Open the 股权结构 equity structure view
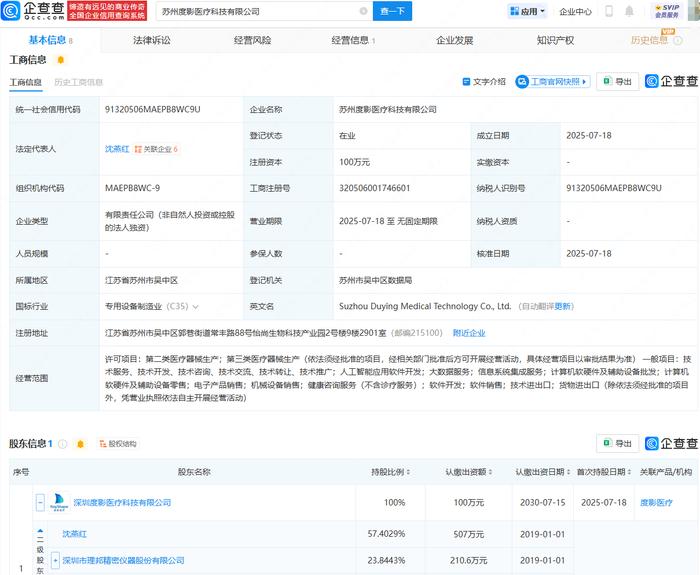 (118, 444)
